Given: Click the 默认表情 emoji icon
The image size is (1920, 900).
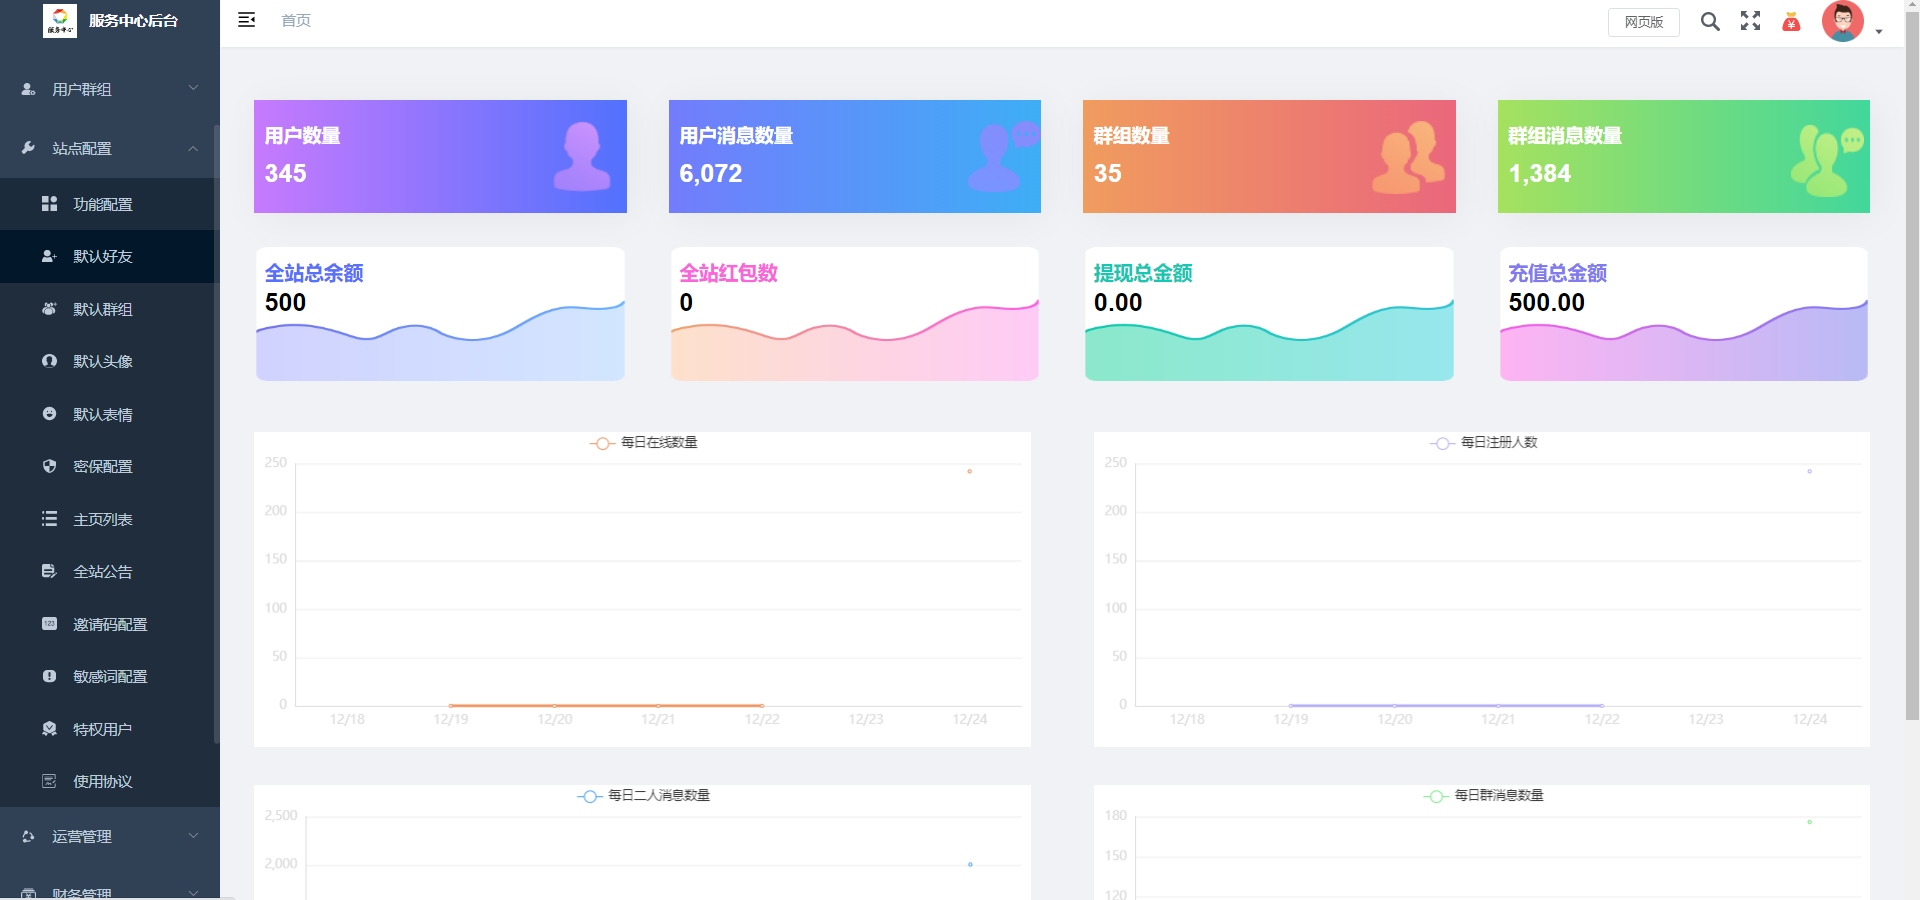Looking at the screenshot, I should click(x=50, y=414).
